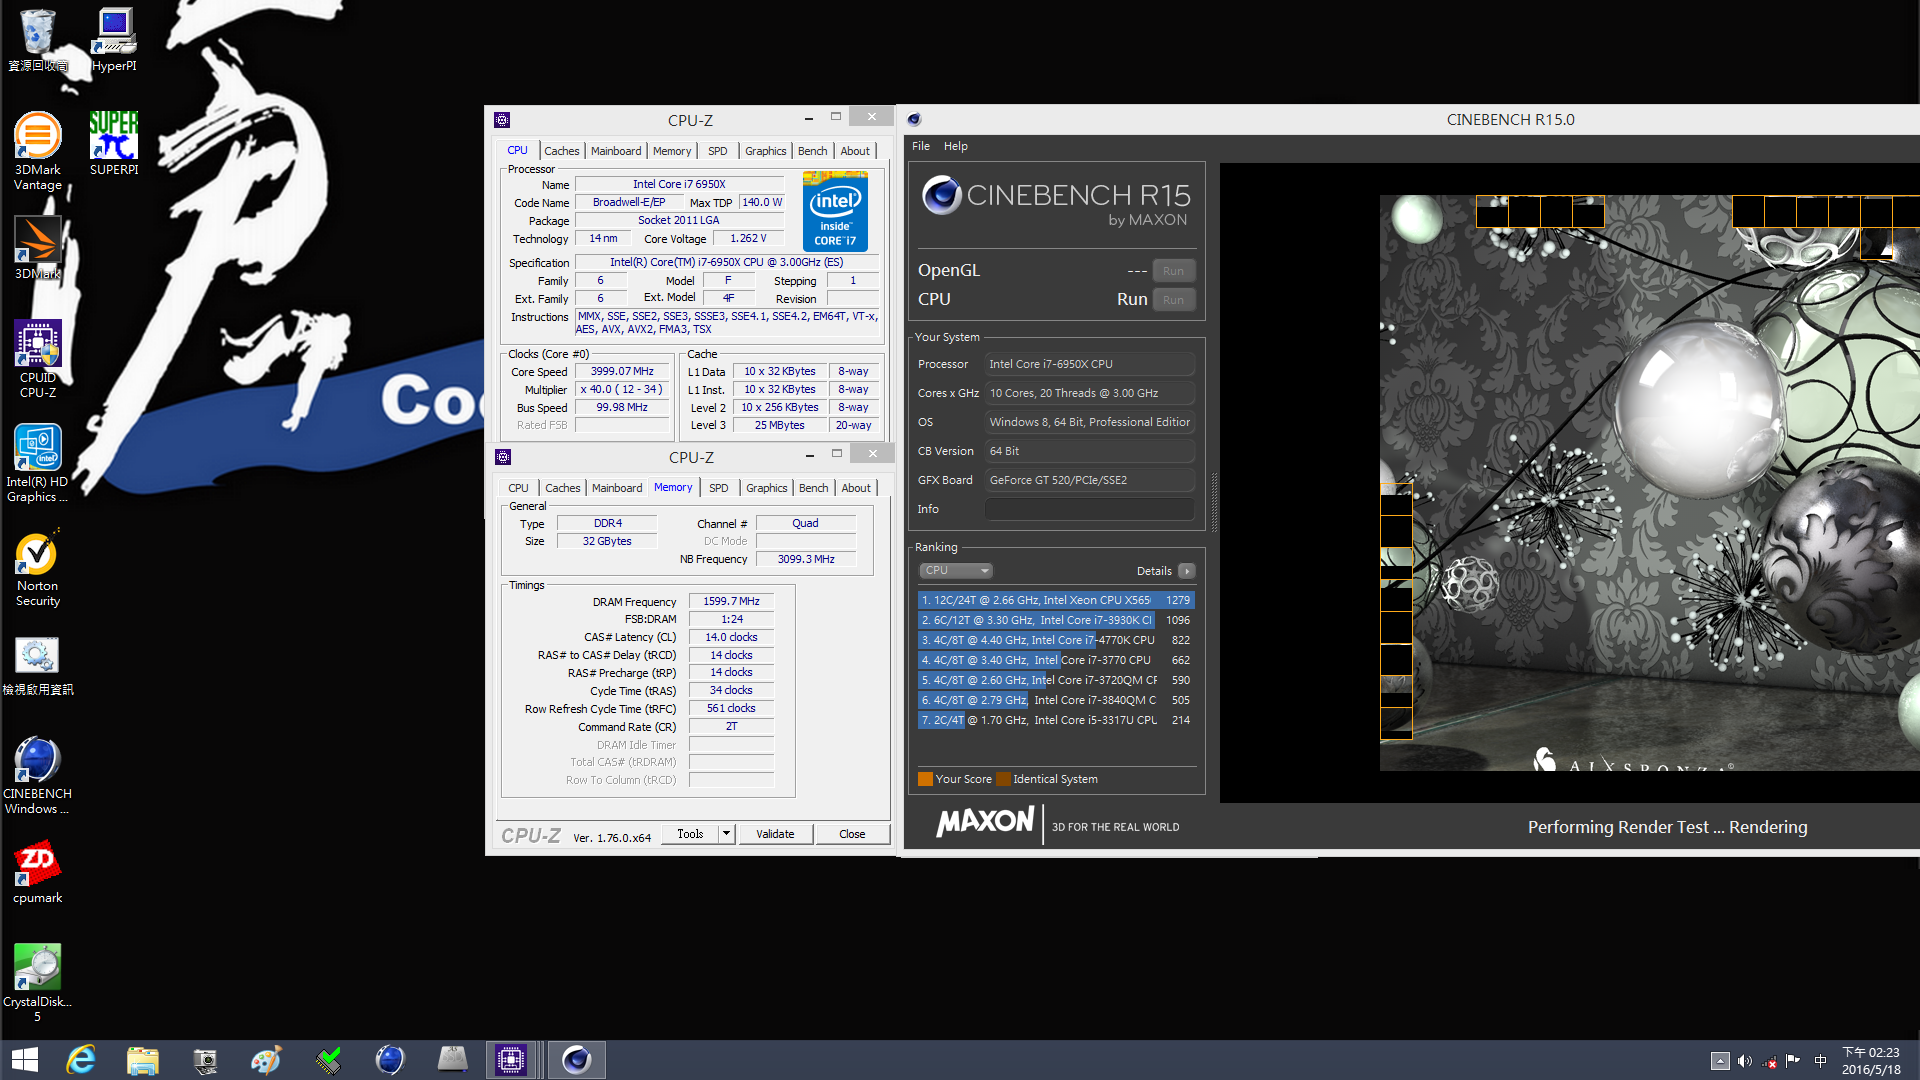Switch to CPU-Z taskbar button
Image resolution: width=1920 pixels, height=1080 pixels.
coord(511,1060)
